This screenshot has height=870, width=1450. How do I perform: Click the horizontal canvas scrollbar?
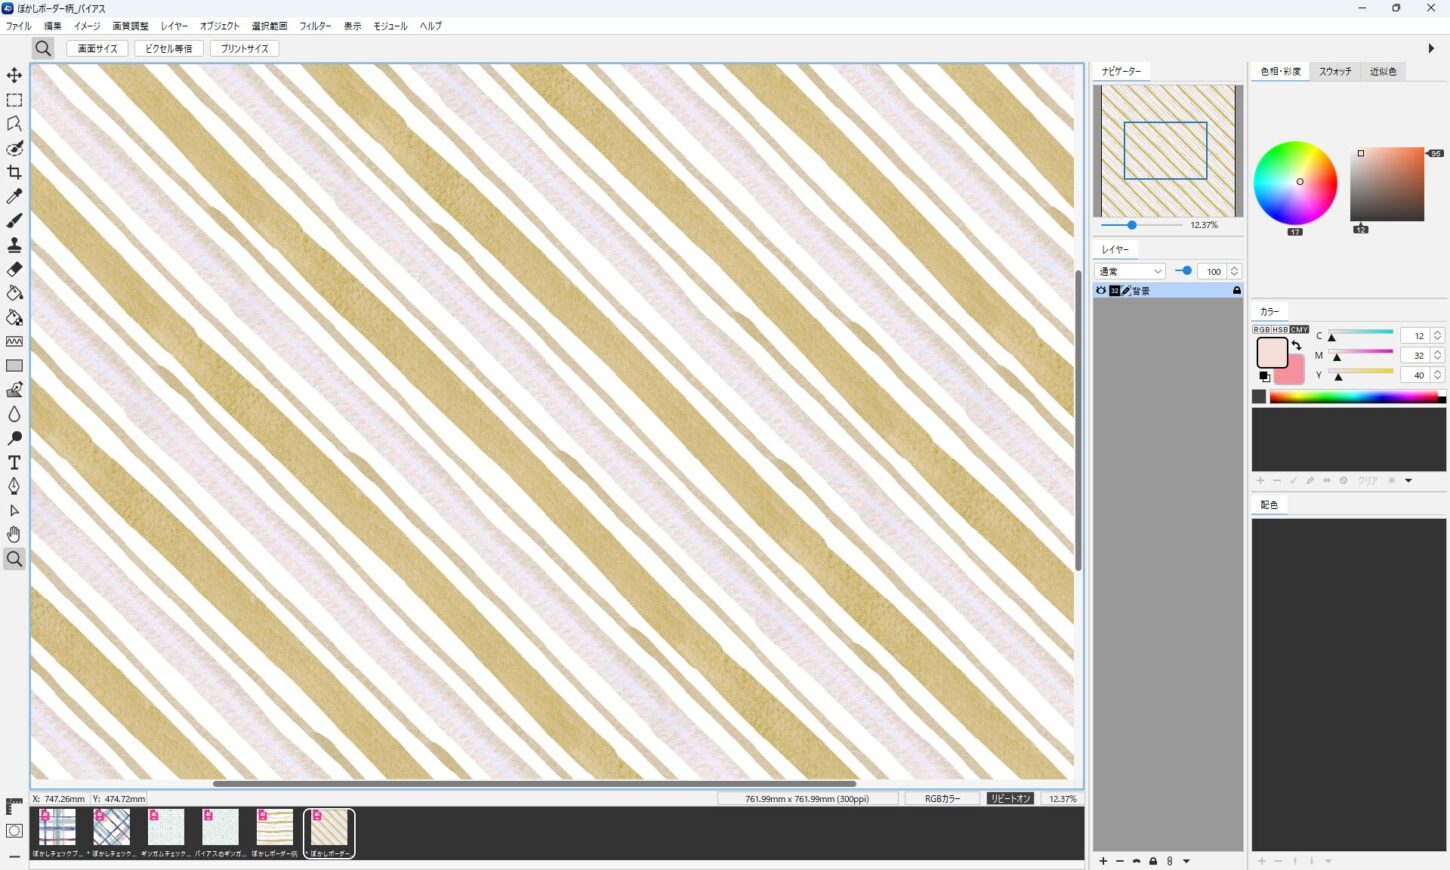coord(535,783)
